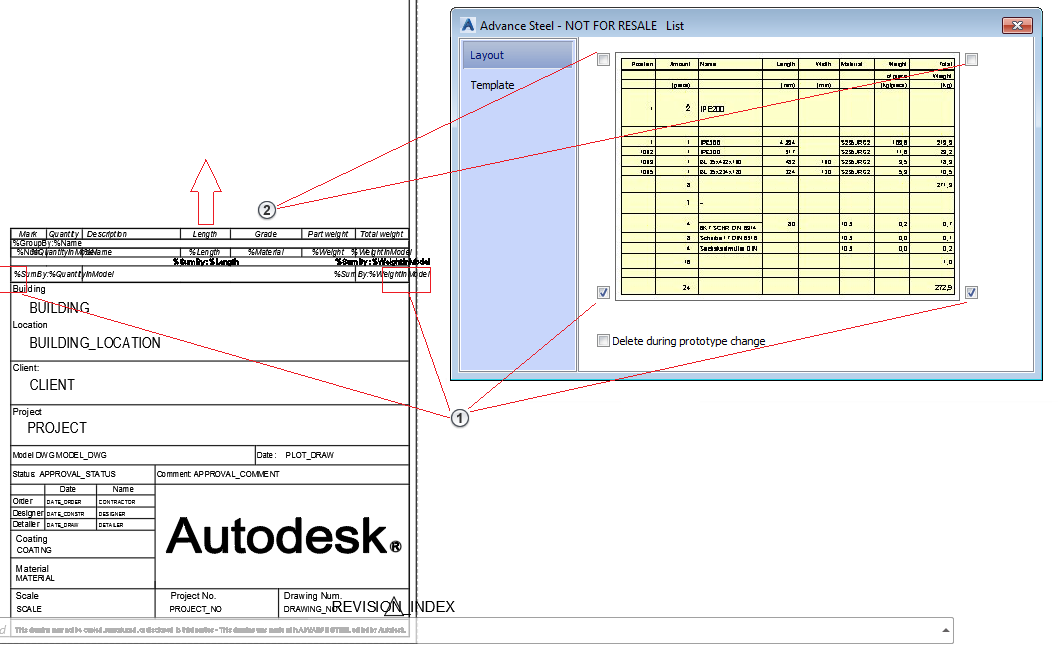Select the BUILDING_LOCATION text in title block
The image size is (1062, 646).
95,343
